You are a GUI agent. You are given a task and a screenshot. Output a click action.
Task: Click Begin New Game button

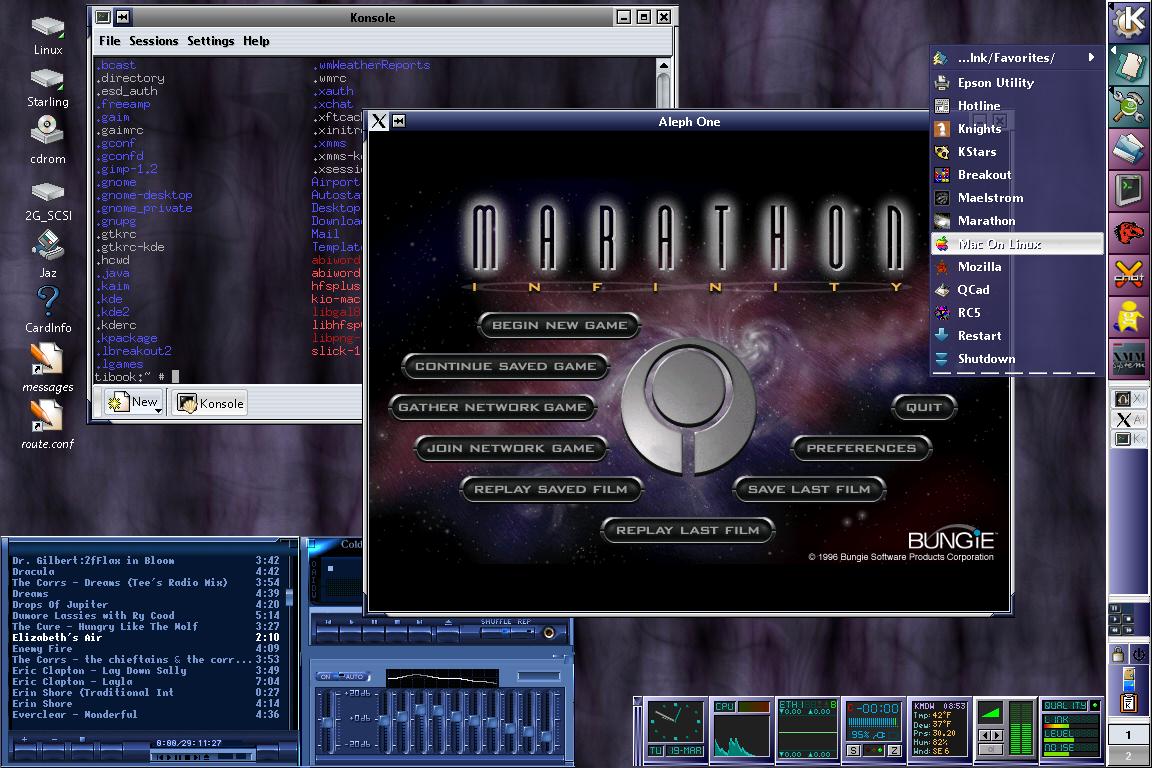[x=559, y=325]
